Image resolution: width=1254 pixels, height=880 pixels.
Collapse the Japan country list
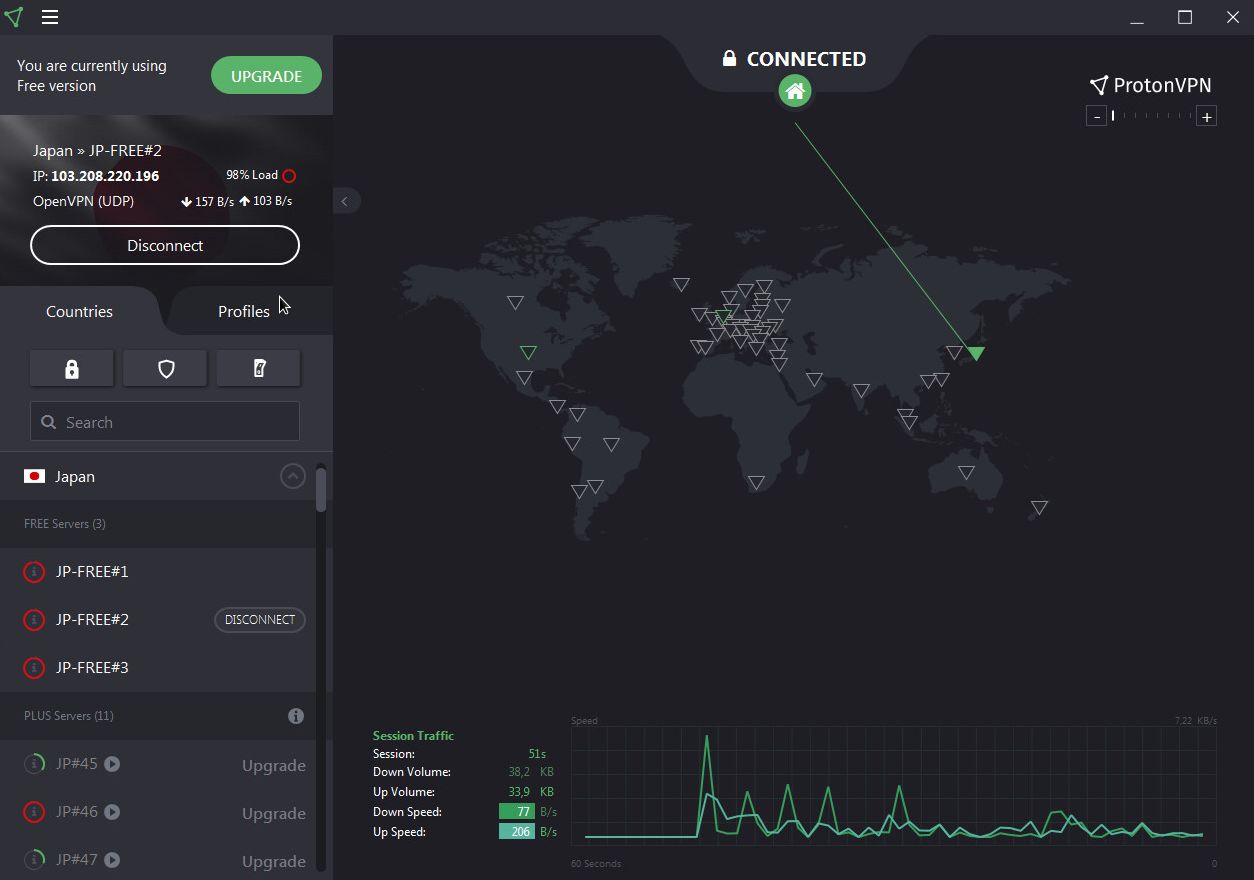292,476
